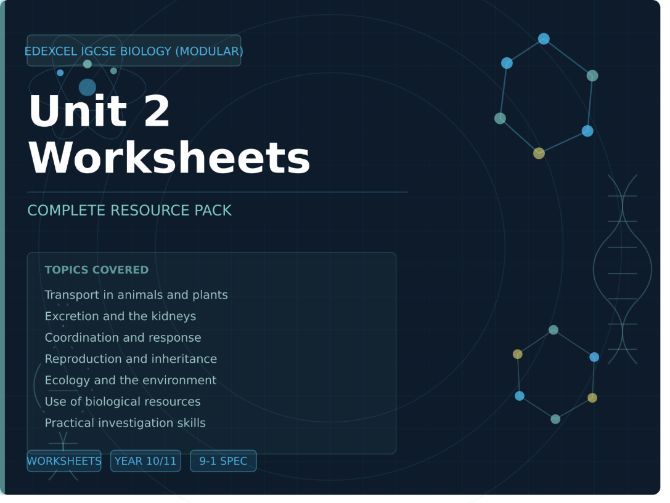670x503 pixels.
Task: Click the EDEXCEL IGCSE BIOLOGY (MODULAR) badge
Action: (x=134, y=51)
